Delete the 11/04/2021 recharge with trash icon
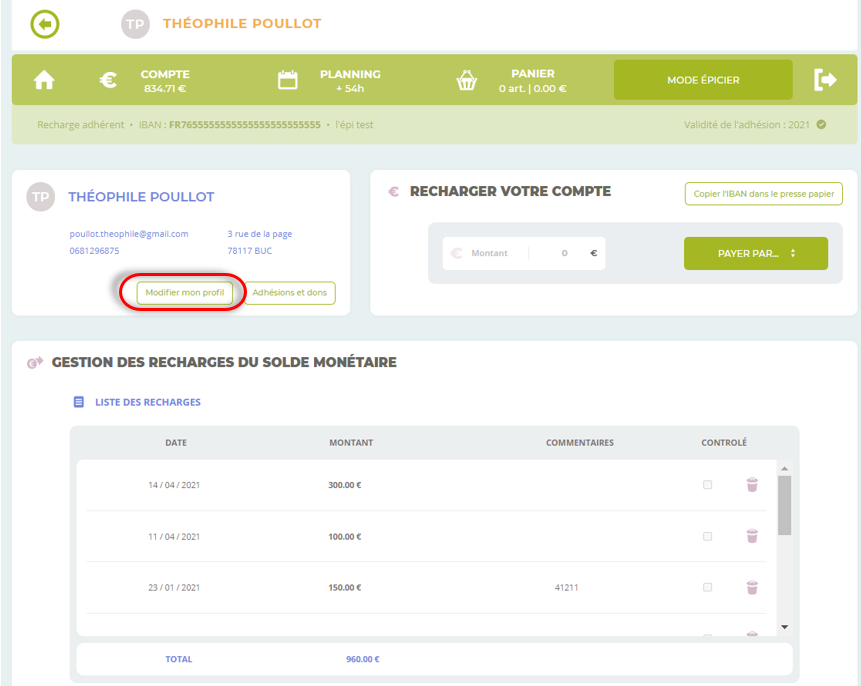The width and height of the screenshot is (861, 686). tap(752, 536)
